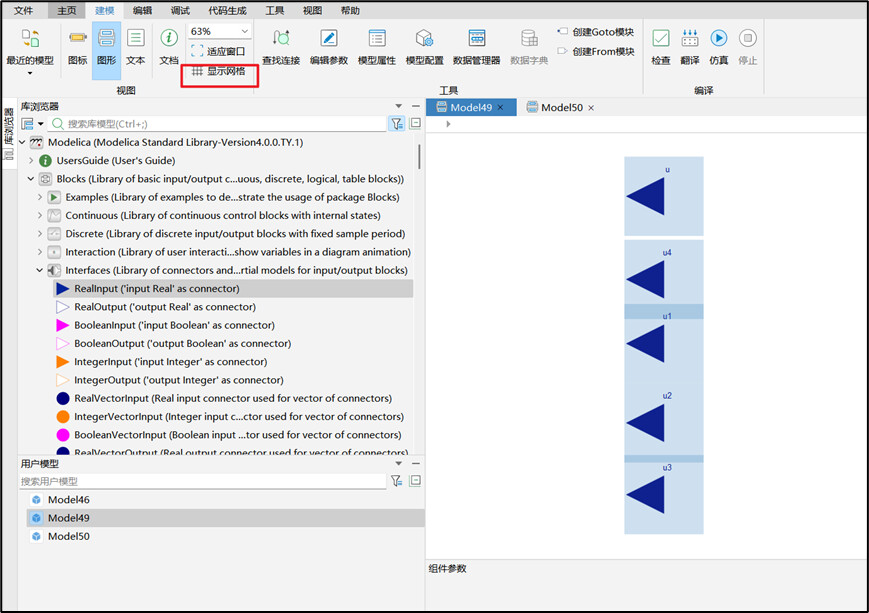Switch to 编辑 ribbon tab

(142, 11)
